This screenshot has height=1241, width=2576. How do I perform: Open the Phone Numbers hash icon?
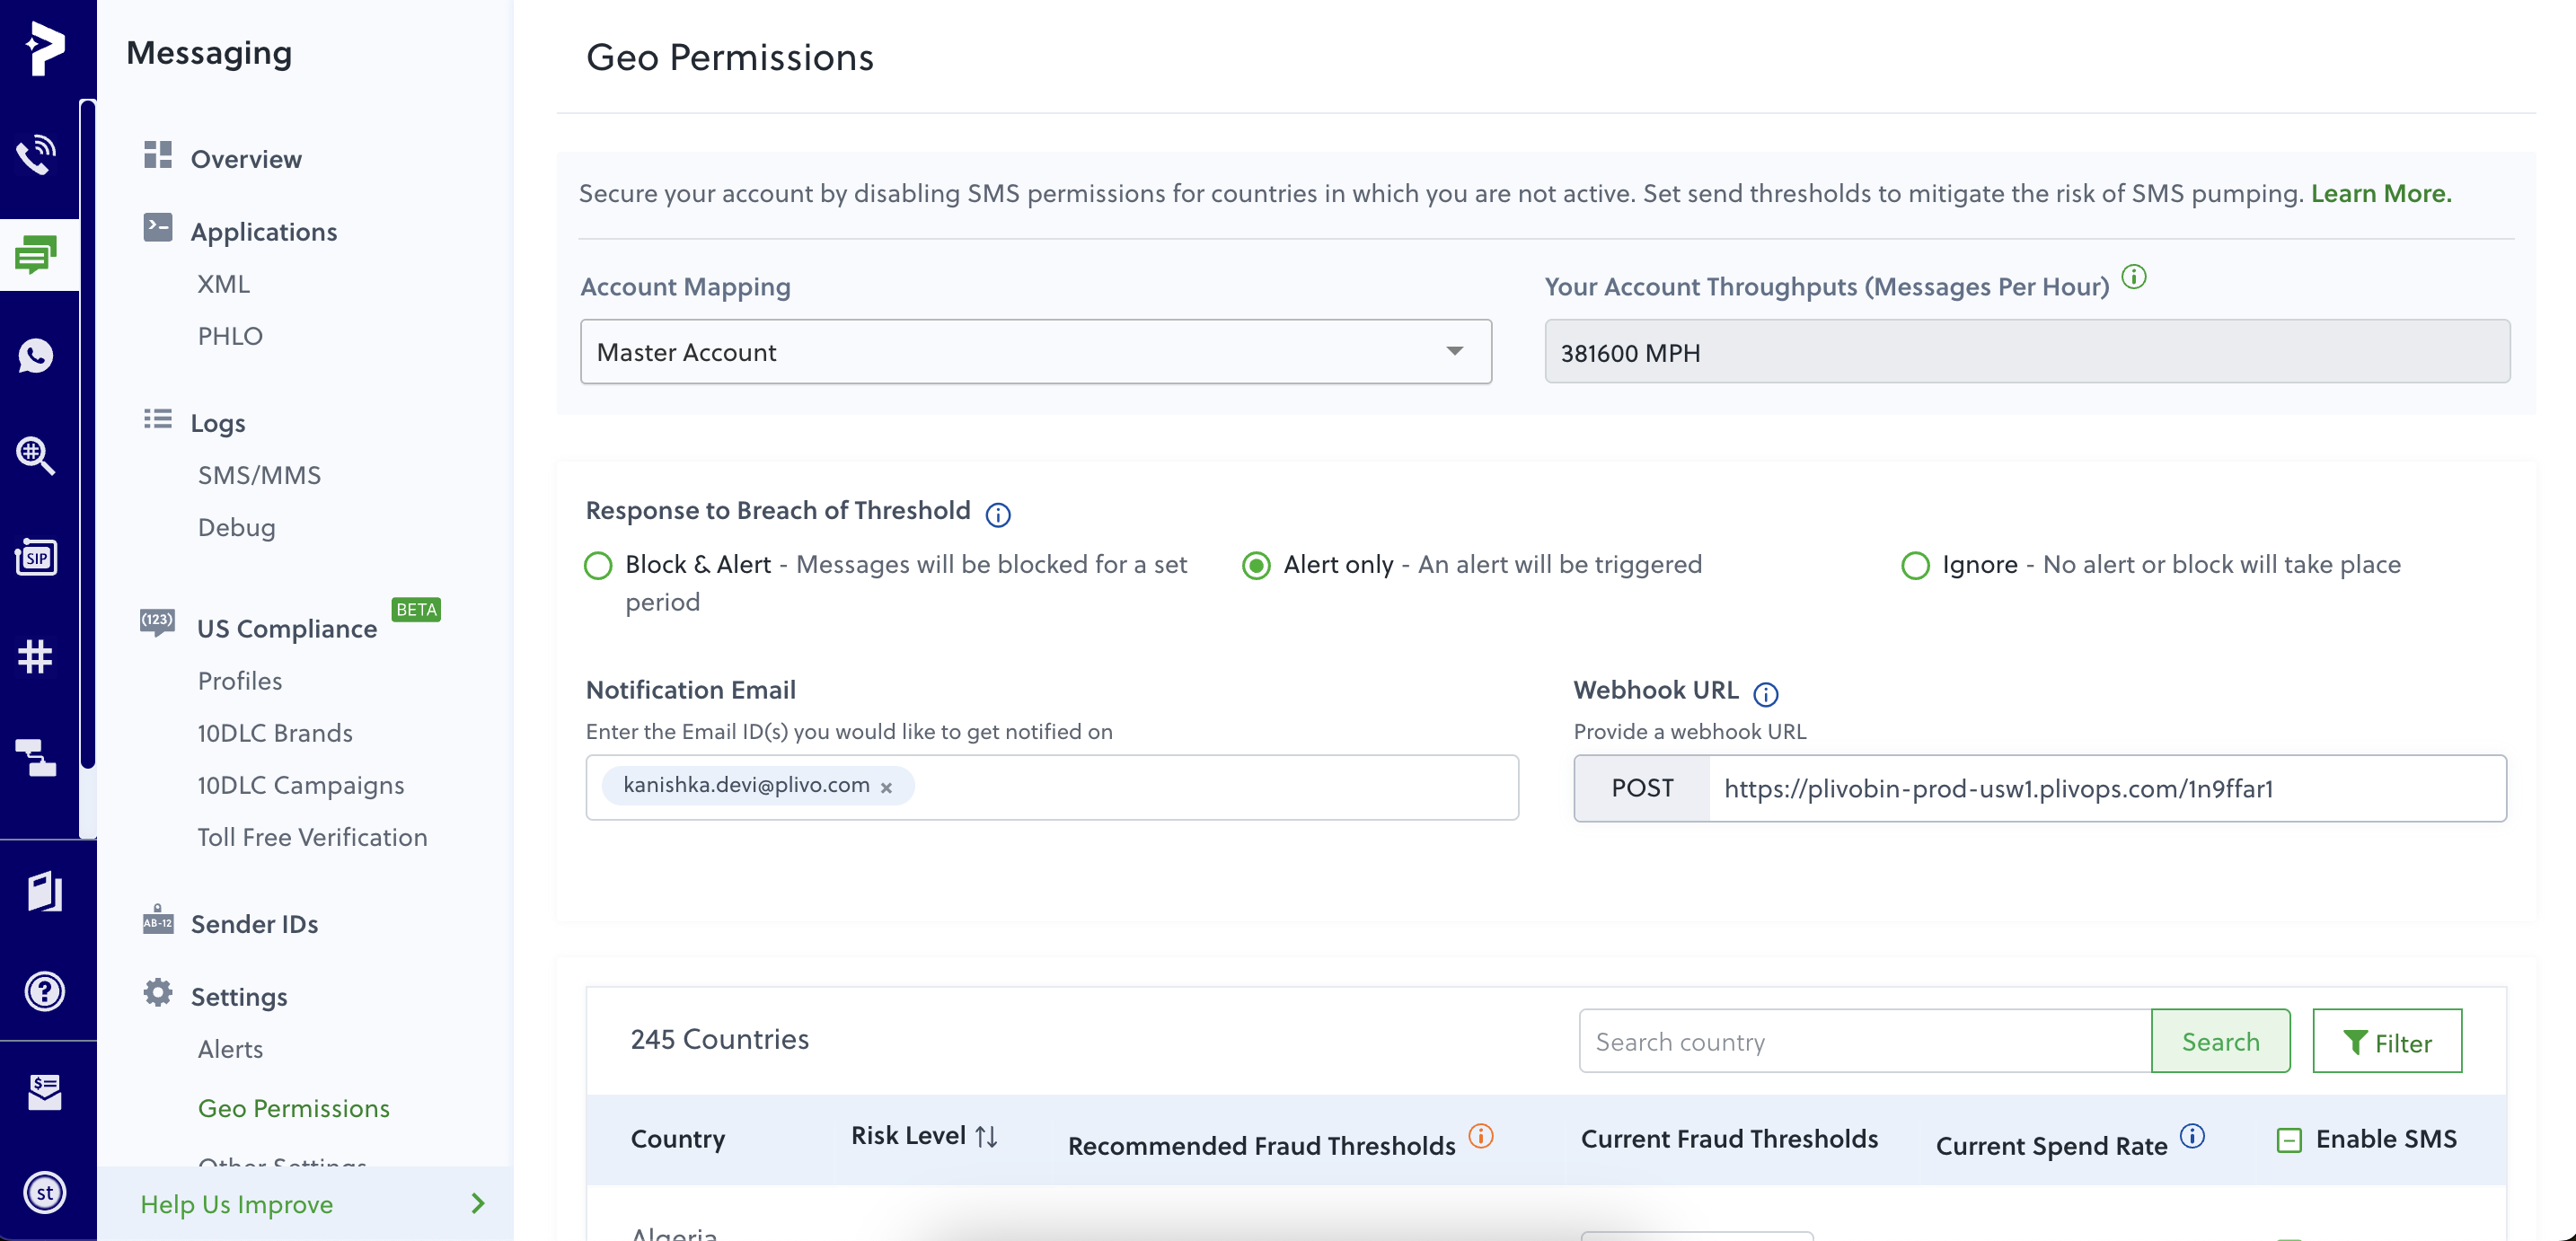pos(37,657)
